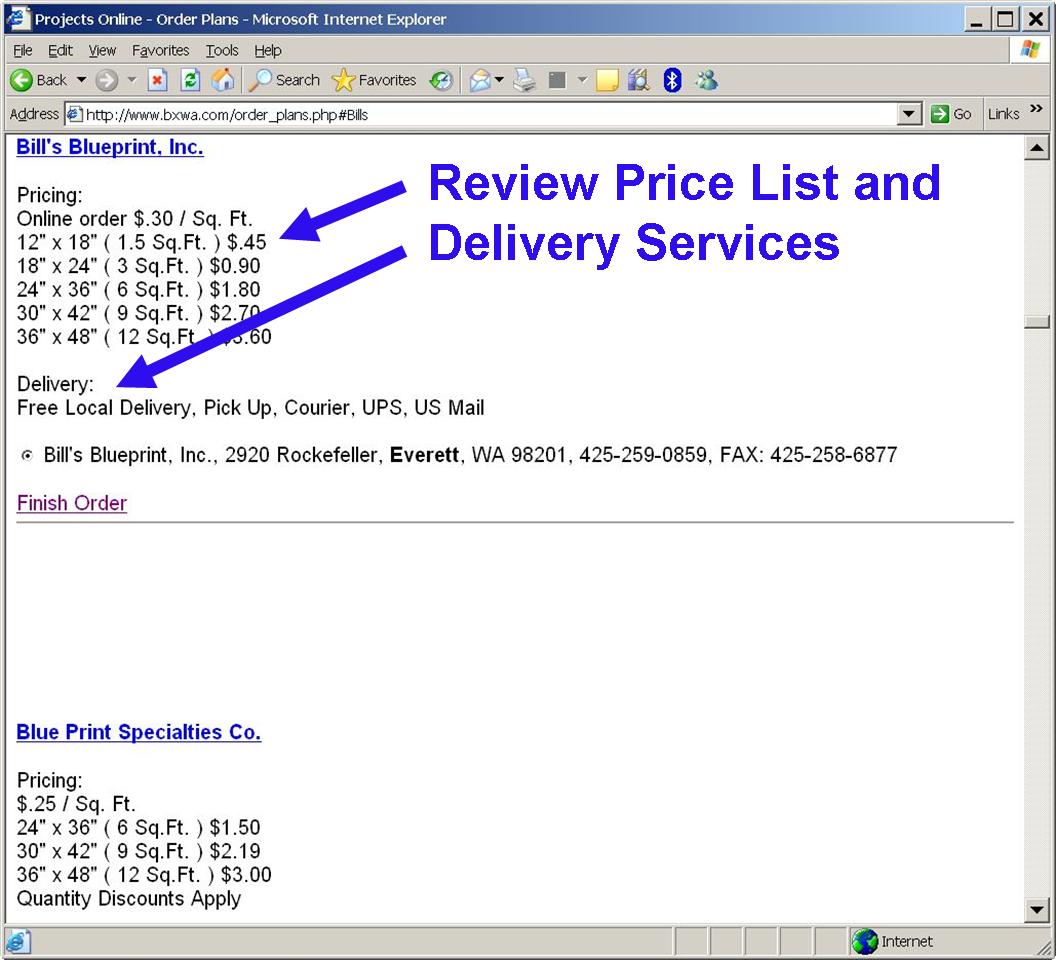Stop loading the page with the red X

[157, 81]
